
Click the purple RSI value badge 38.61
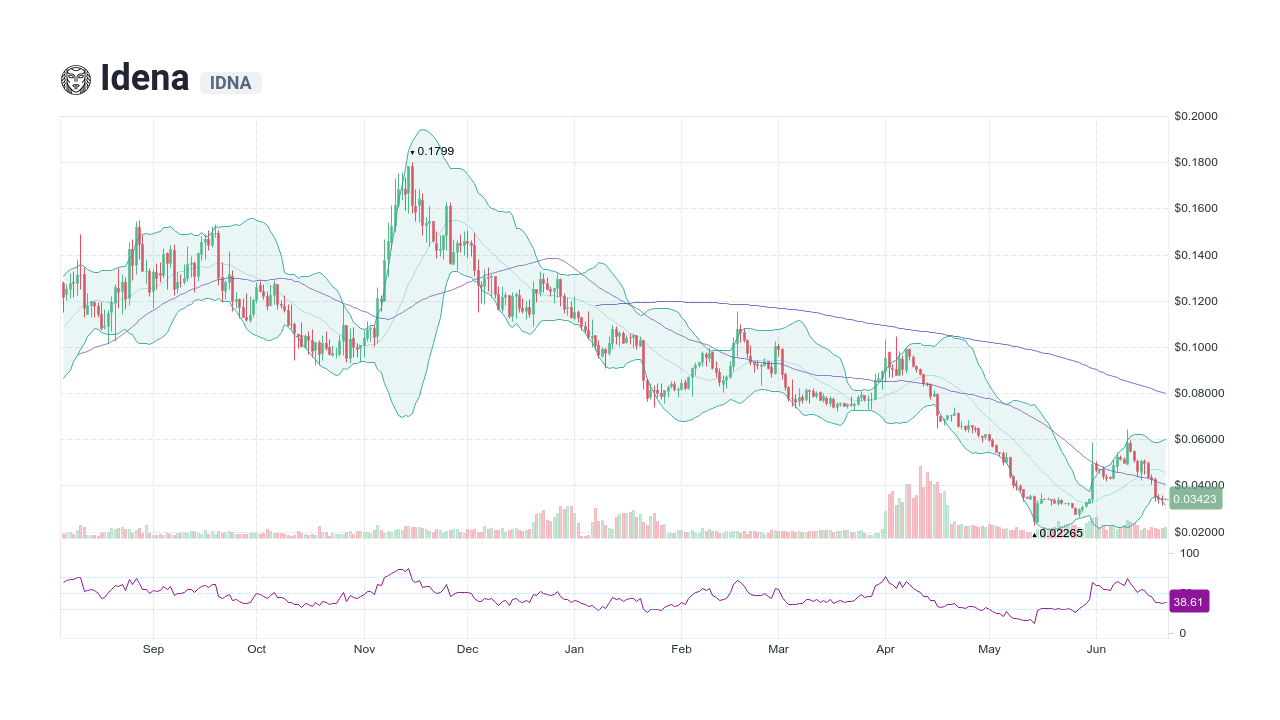(1190, 601)
